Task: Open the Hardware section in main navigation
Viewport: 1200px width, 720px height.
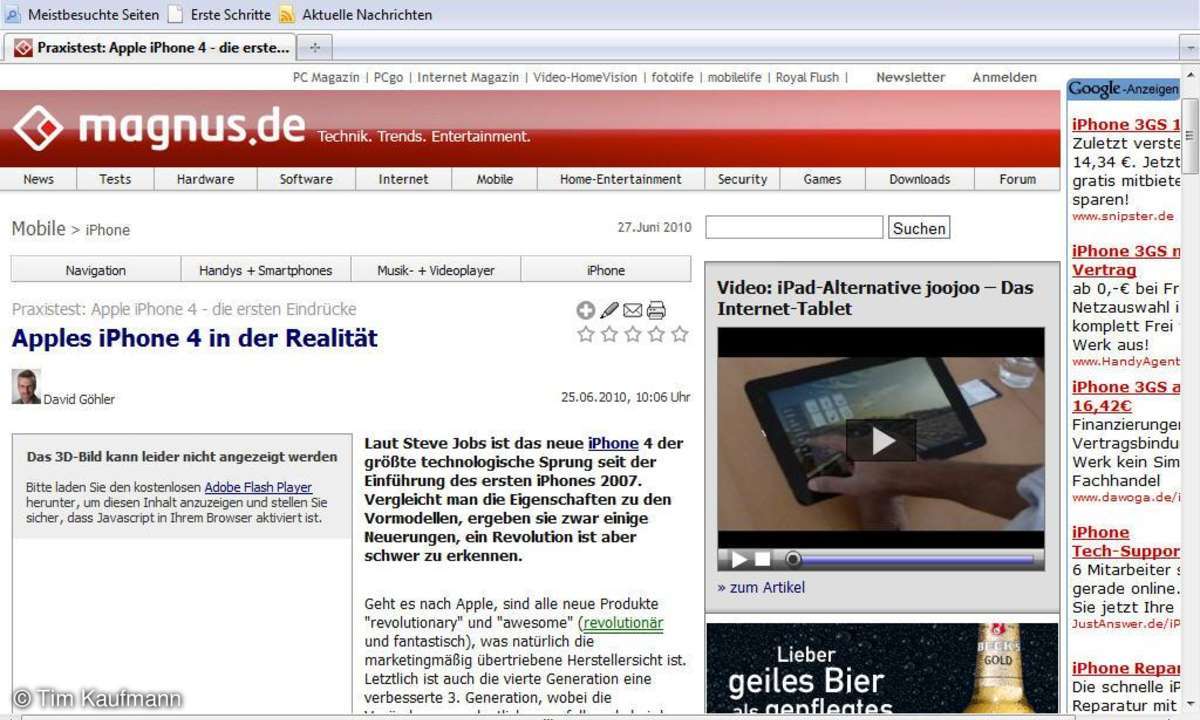Action: (205, 179)
